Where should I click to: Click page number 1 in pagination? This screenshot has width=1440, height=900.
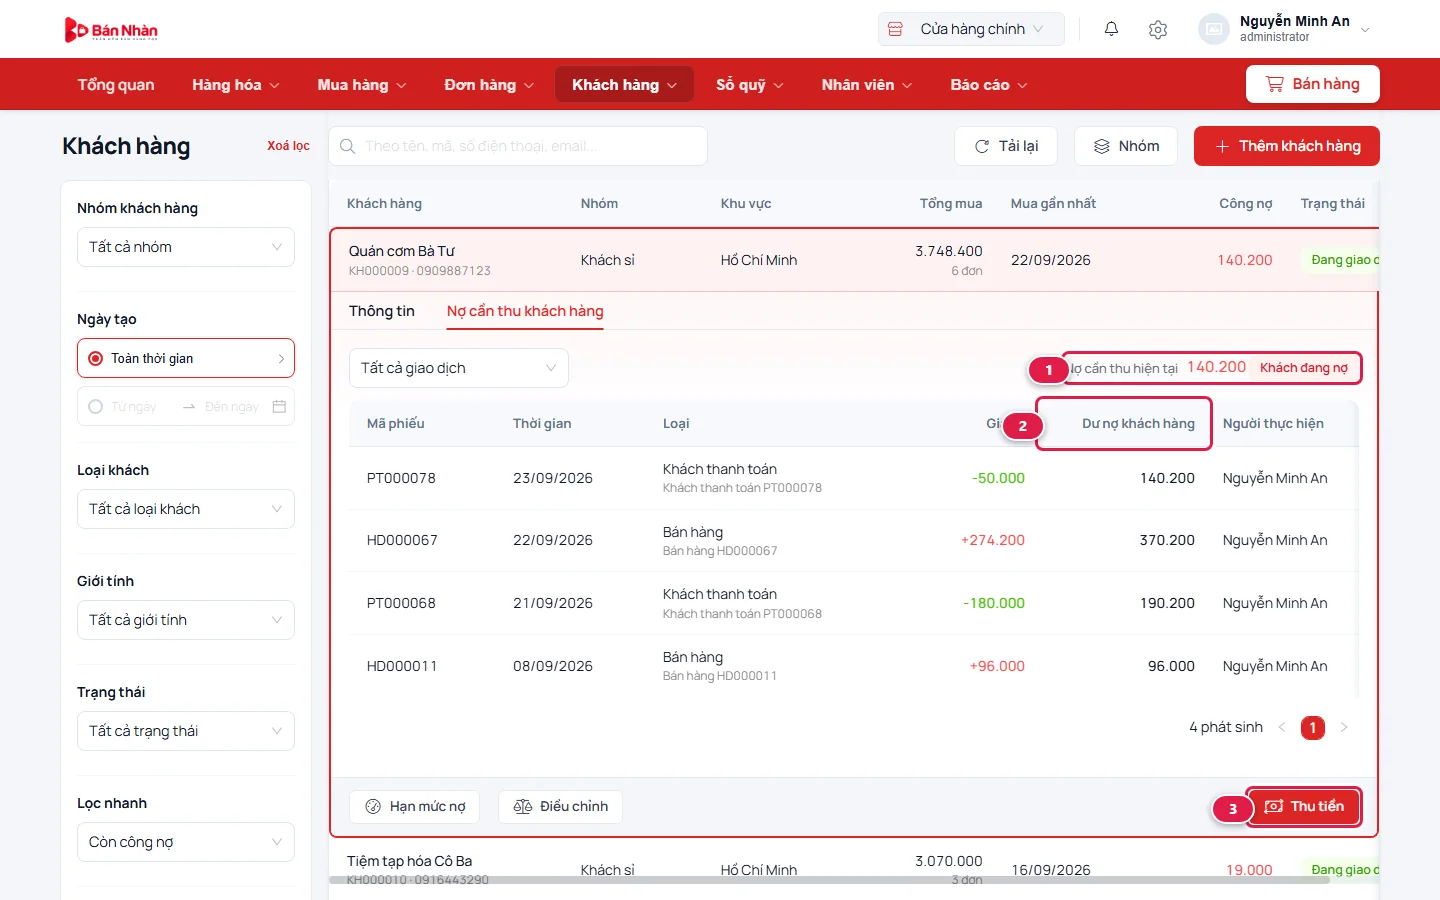point(1313,727)
